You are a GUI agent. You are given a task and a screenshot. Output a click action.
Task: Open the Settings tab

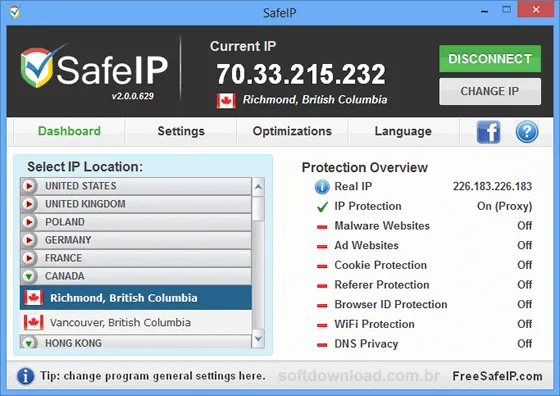[181, 131]
